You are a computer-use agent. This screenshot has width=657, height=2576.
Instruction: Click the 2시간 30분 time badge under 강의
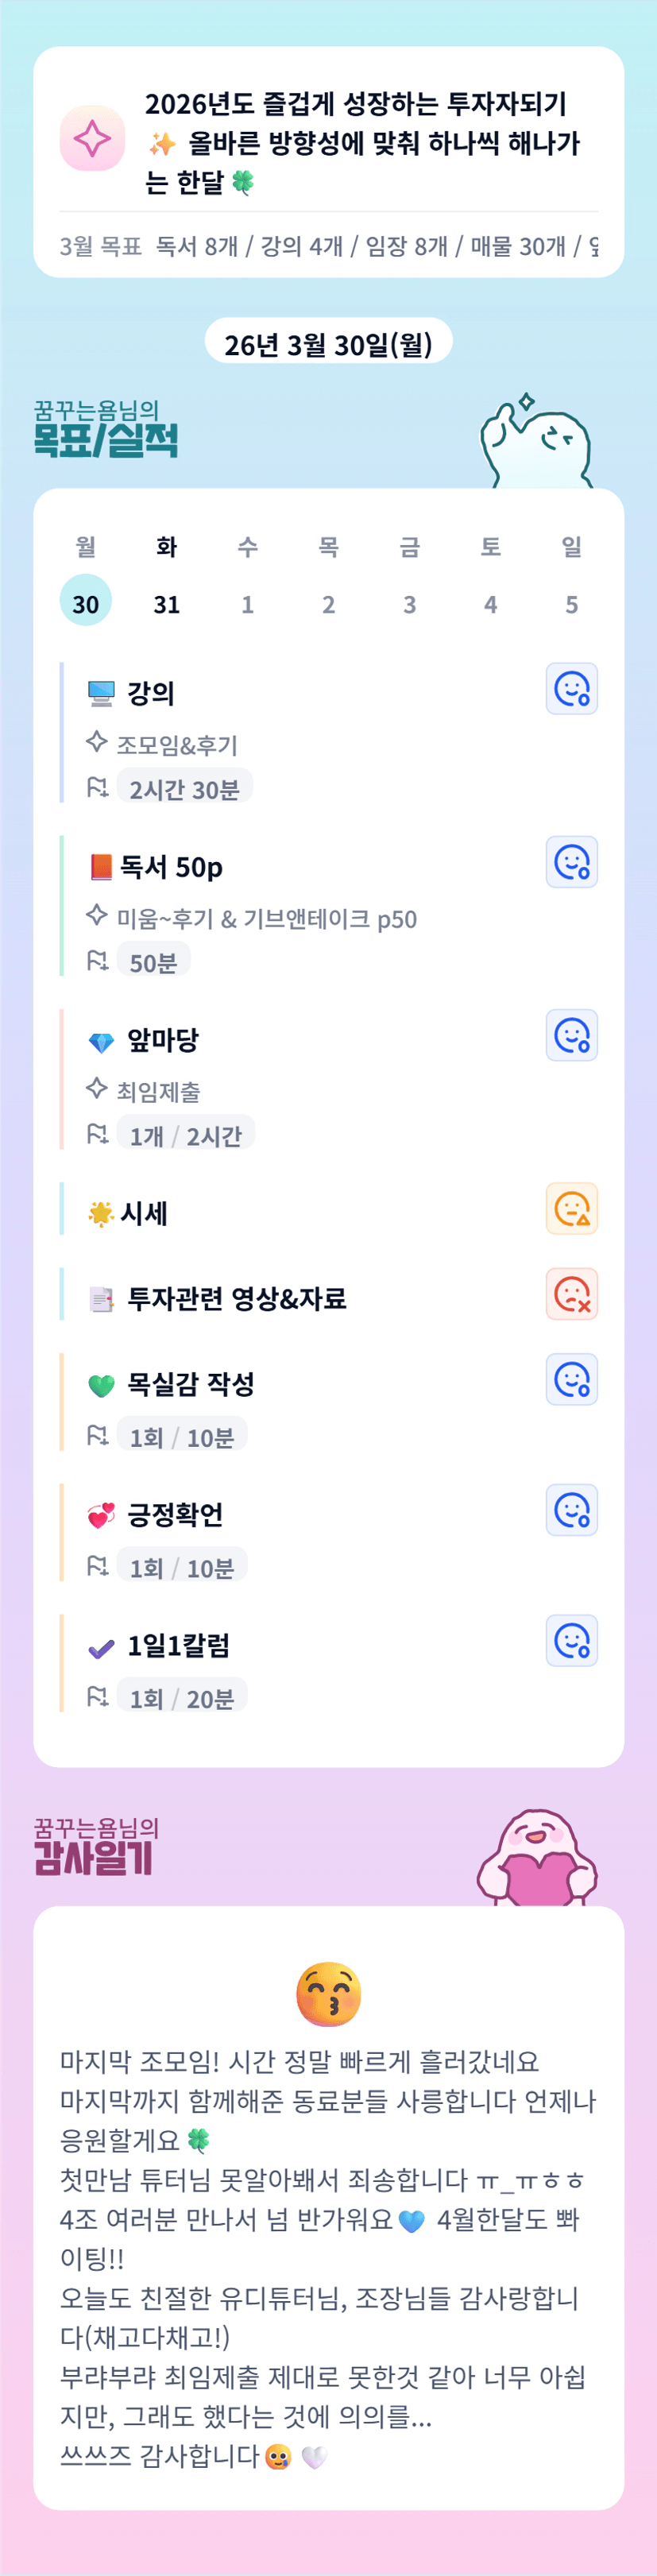click(184, 789)
